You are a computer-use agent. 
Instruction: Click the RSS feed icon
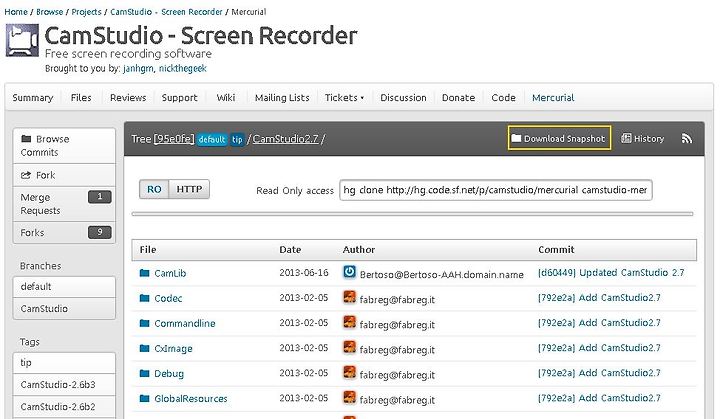click(x=686, y=138)
